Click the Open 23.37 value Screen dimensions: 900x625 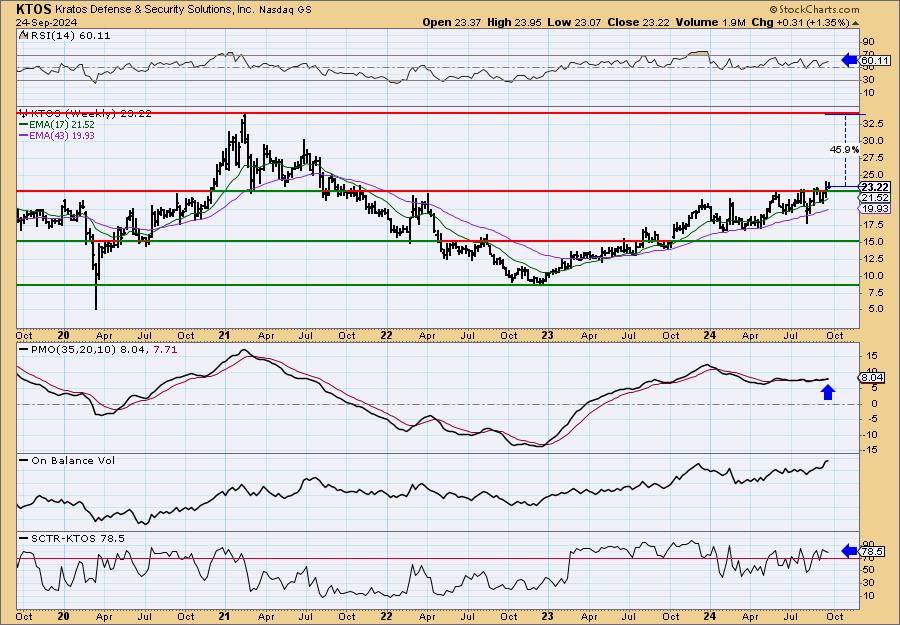(x=452, y=22)
